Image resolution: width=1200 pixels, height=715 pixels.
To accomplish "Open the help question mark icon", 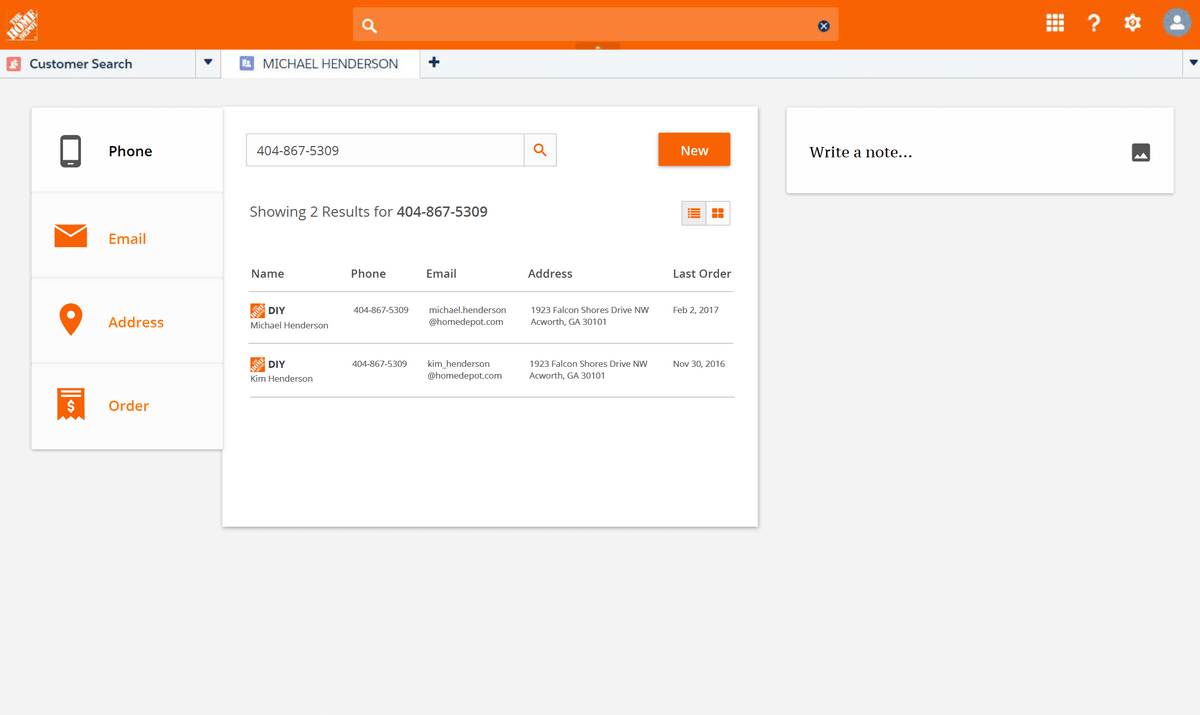I will 1094,23.
